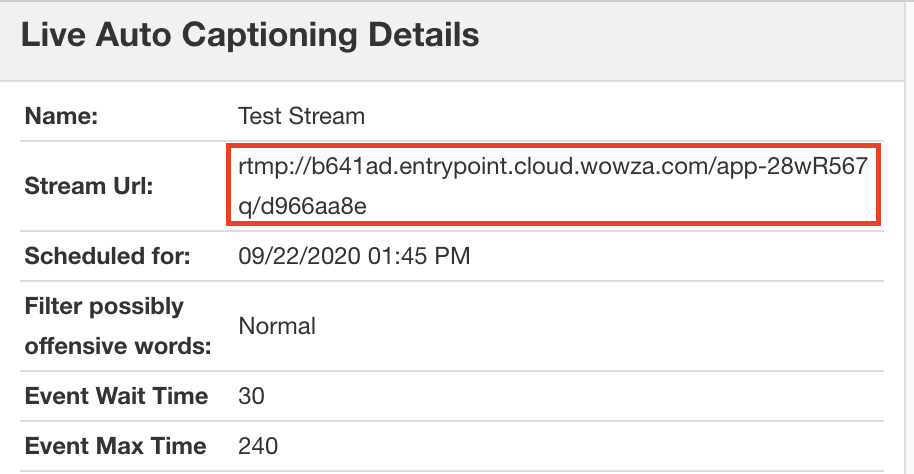Click the offensive words label line
This screenshot has width=914, height=474.
(x=118, y=346)
